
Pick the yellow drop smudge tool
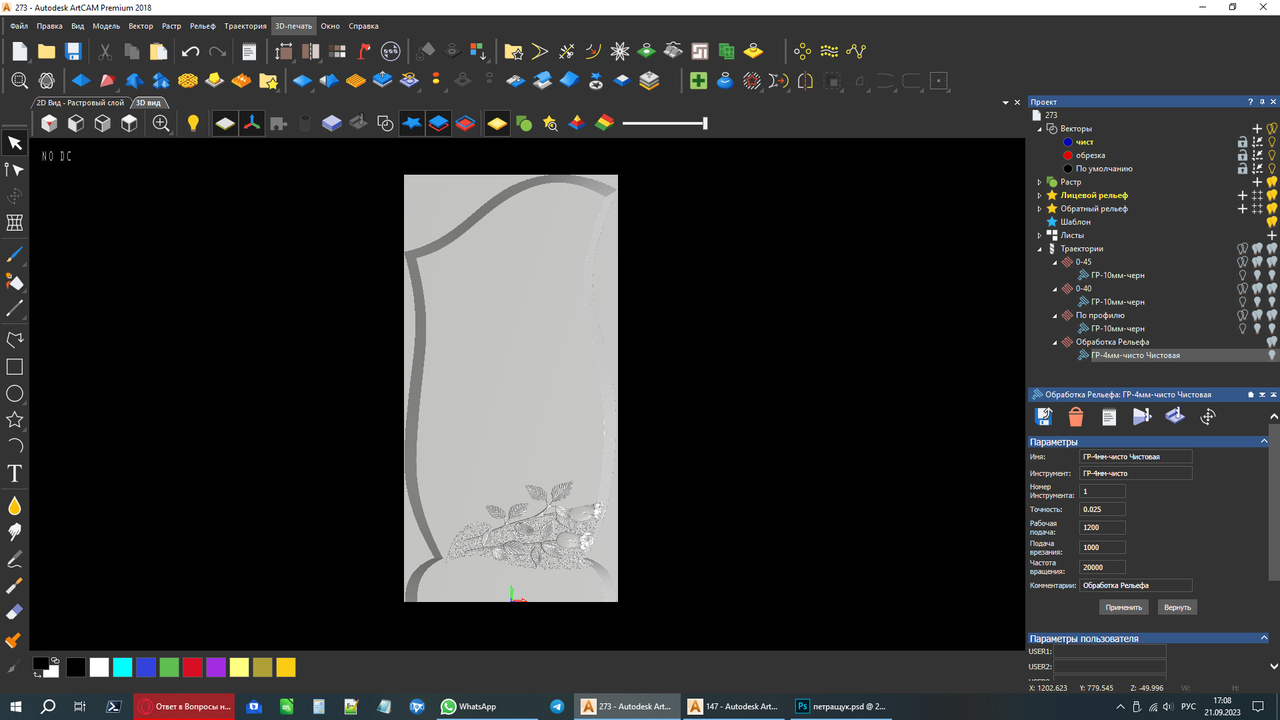15,505
